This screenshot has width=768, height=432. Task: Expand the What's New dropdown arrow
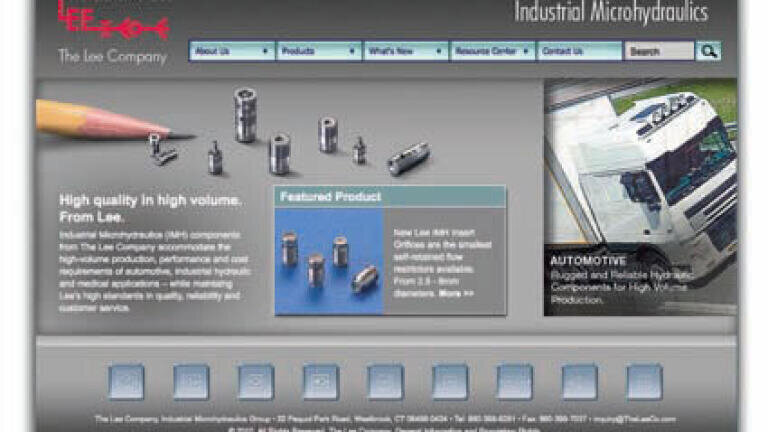pyautogui.click(x=439, y=51)
